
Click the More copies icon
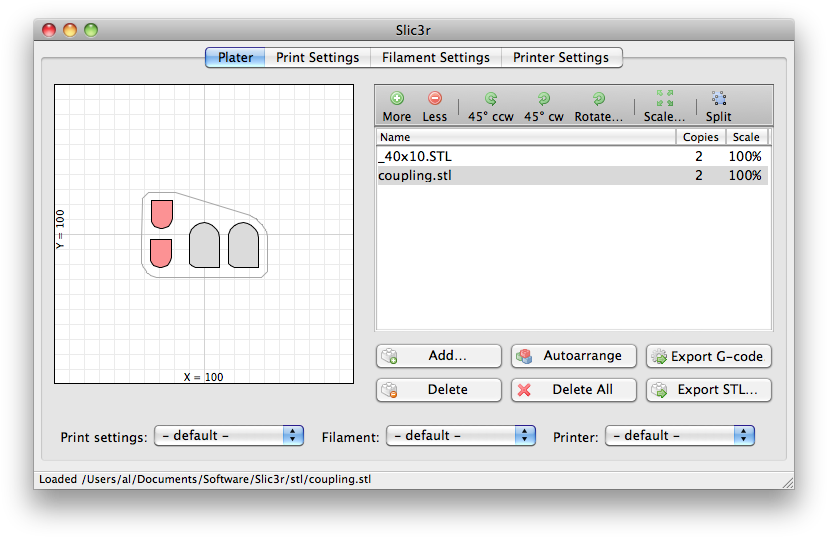pyautogui.click(x=396, y=99)
